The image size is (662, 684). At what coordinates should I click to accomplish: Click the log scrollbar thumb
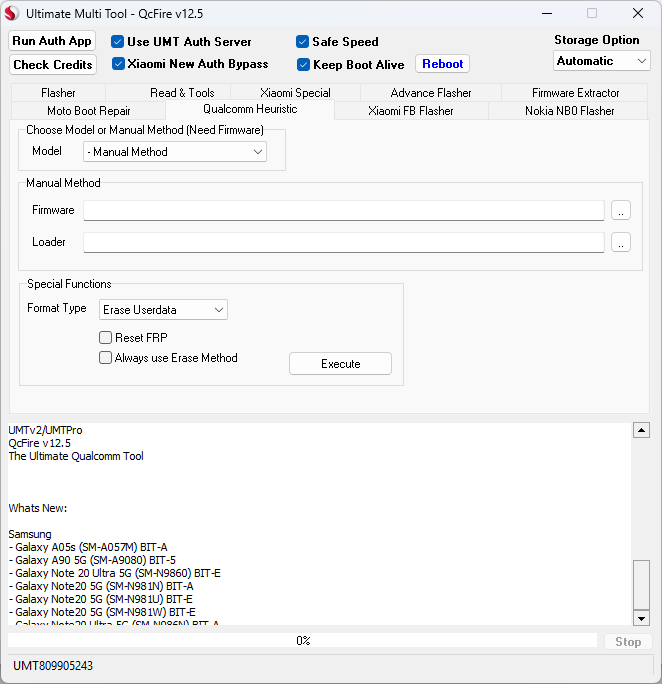[x=641, y=585]
